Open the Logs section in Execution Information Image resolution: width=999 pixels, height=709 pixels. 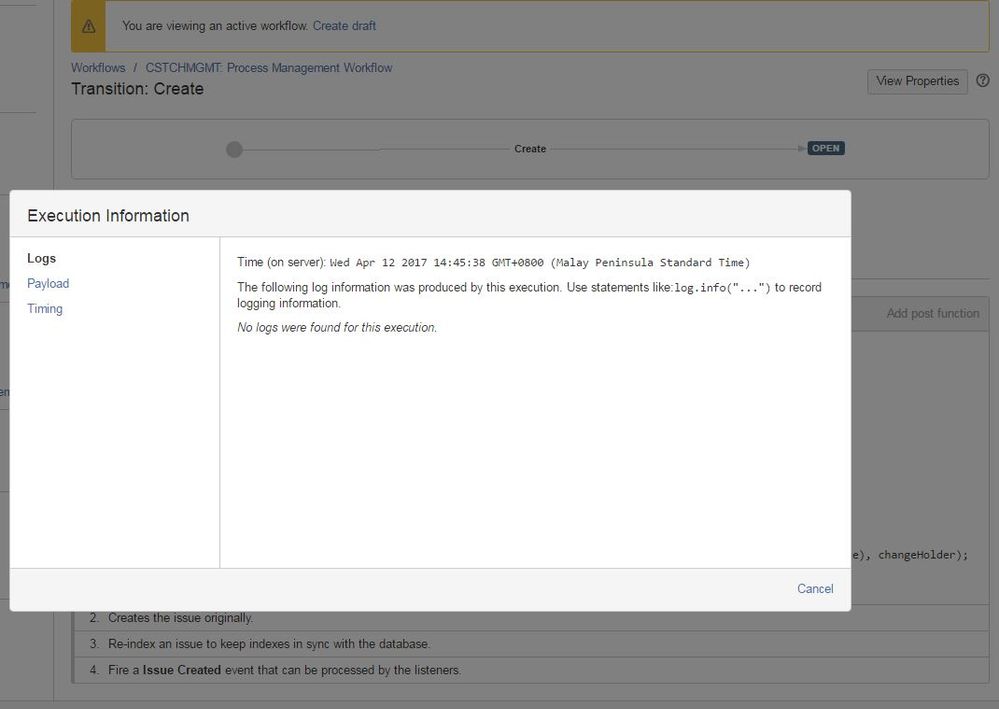point(41,259)
